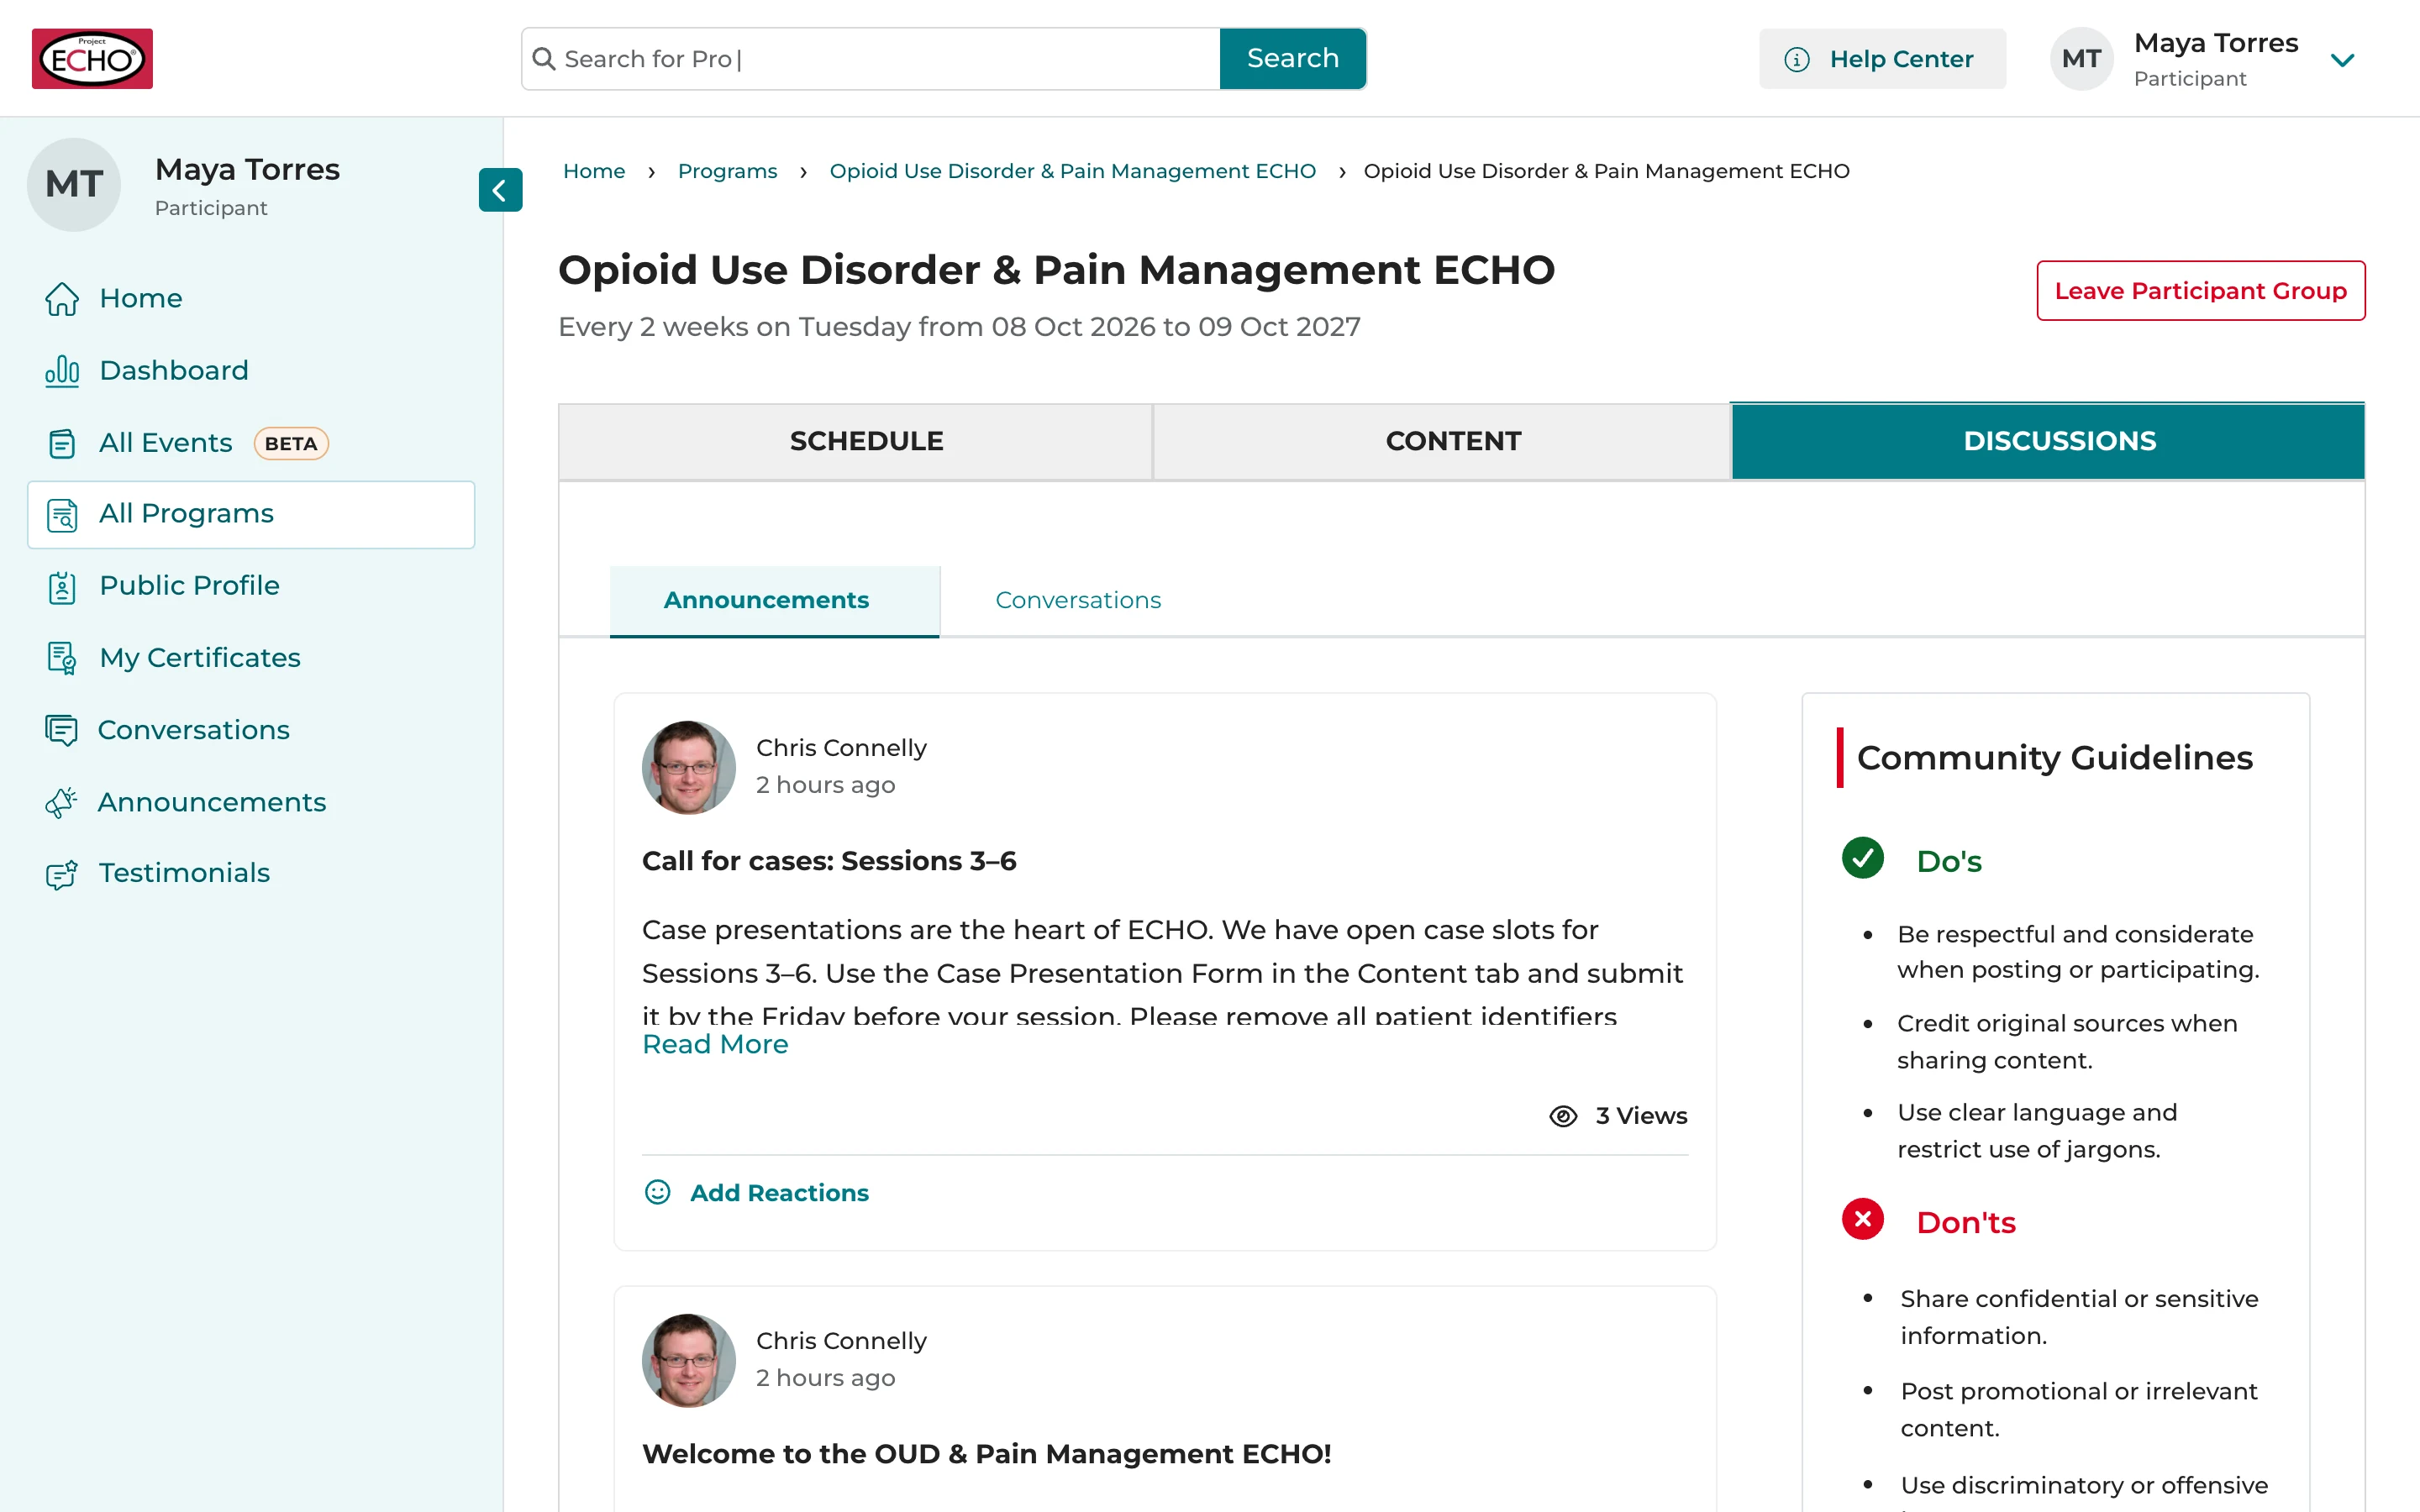
Task: Expand the Maya Torres account dropdown
Action: [2342, 61]
